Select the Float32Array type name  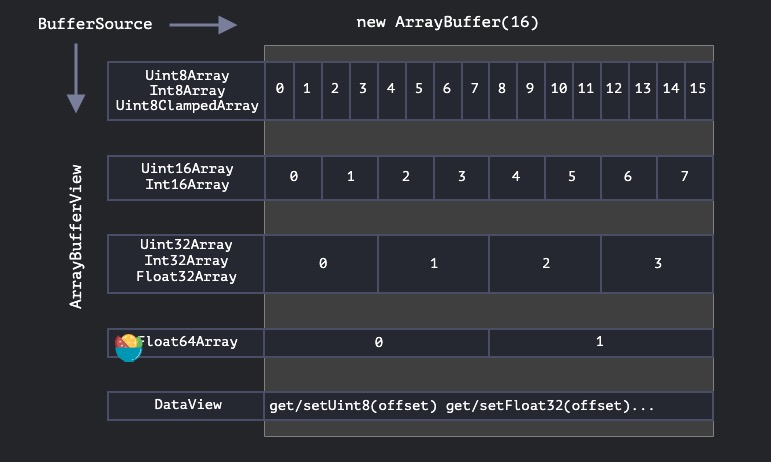click(x=186, y=277)
